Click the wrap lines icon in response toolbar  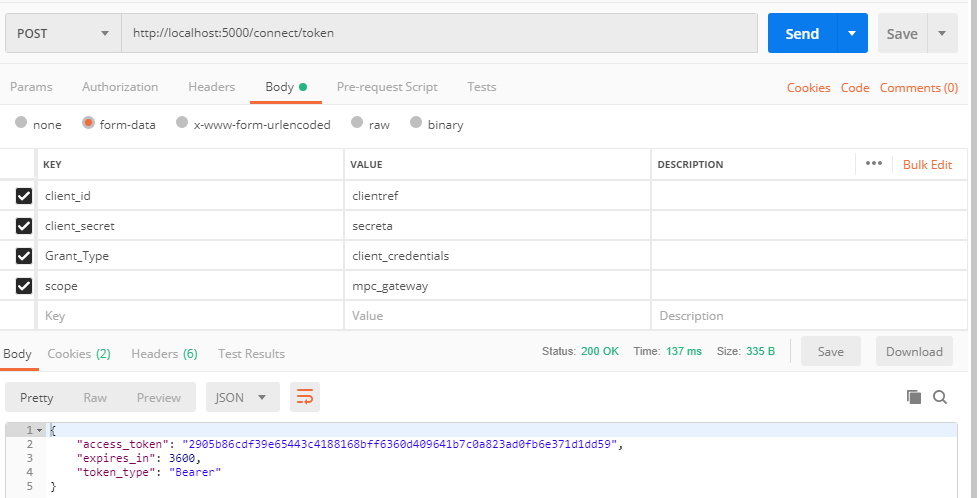pos(305,397)
